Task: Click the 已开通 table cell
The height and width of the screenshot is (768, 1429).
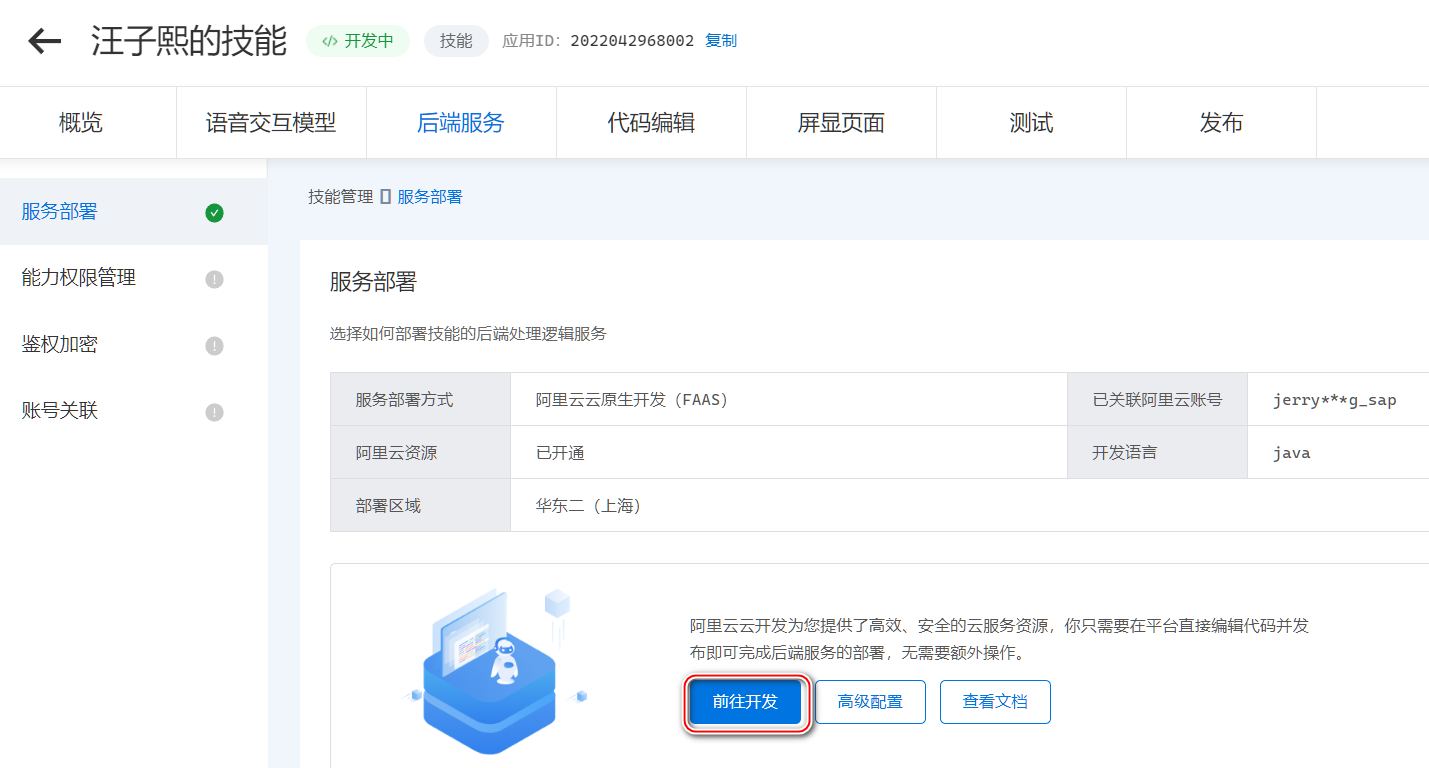Action: 789,453
